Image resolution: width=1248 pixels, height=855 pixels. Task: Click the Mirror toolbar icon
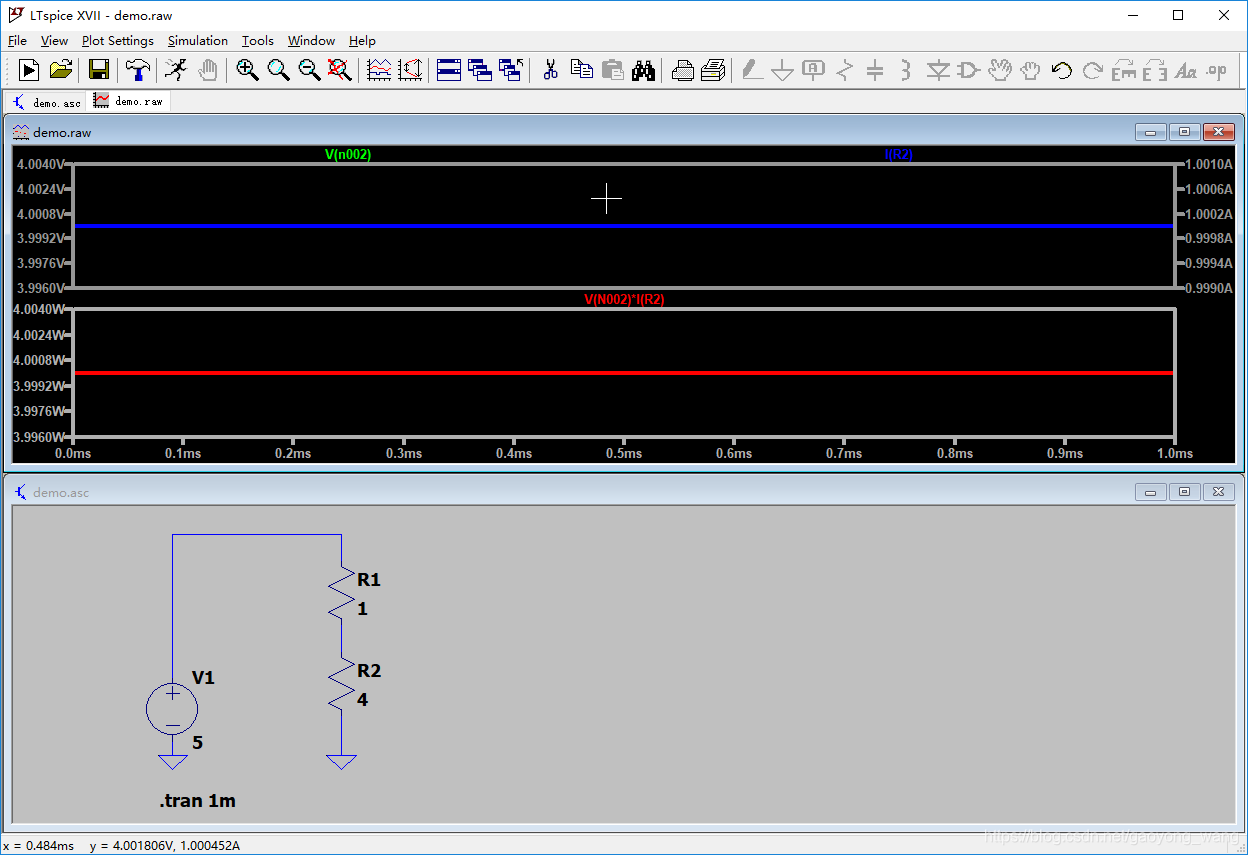point(1155,69)
